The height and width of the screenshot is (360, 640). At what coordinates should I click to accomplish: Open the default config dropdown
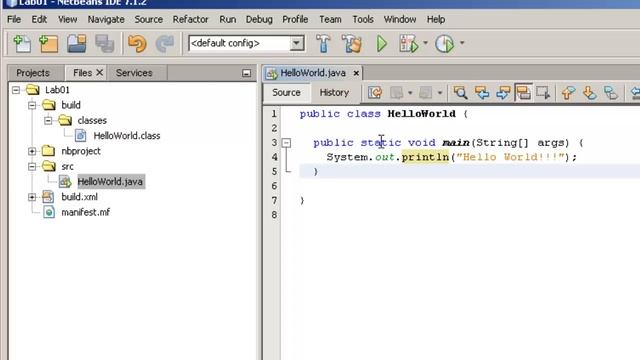[297, 43]
